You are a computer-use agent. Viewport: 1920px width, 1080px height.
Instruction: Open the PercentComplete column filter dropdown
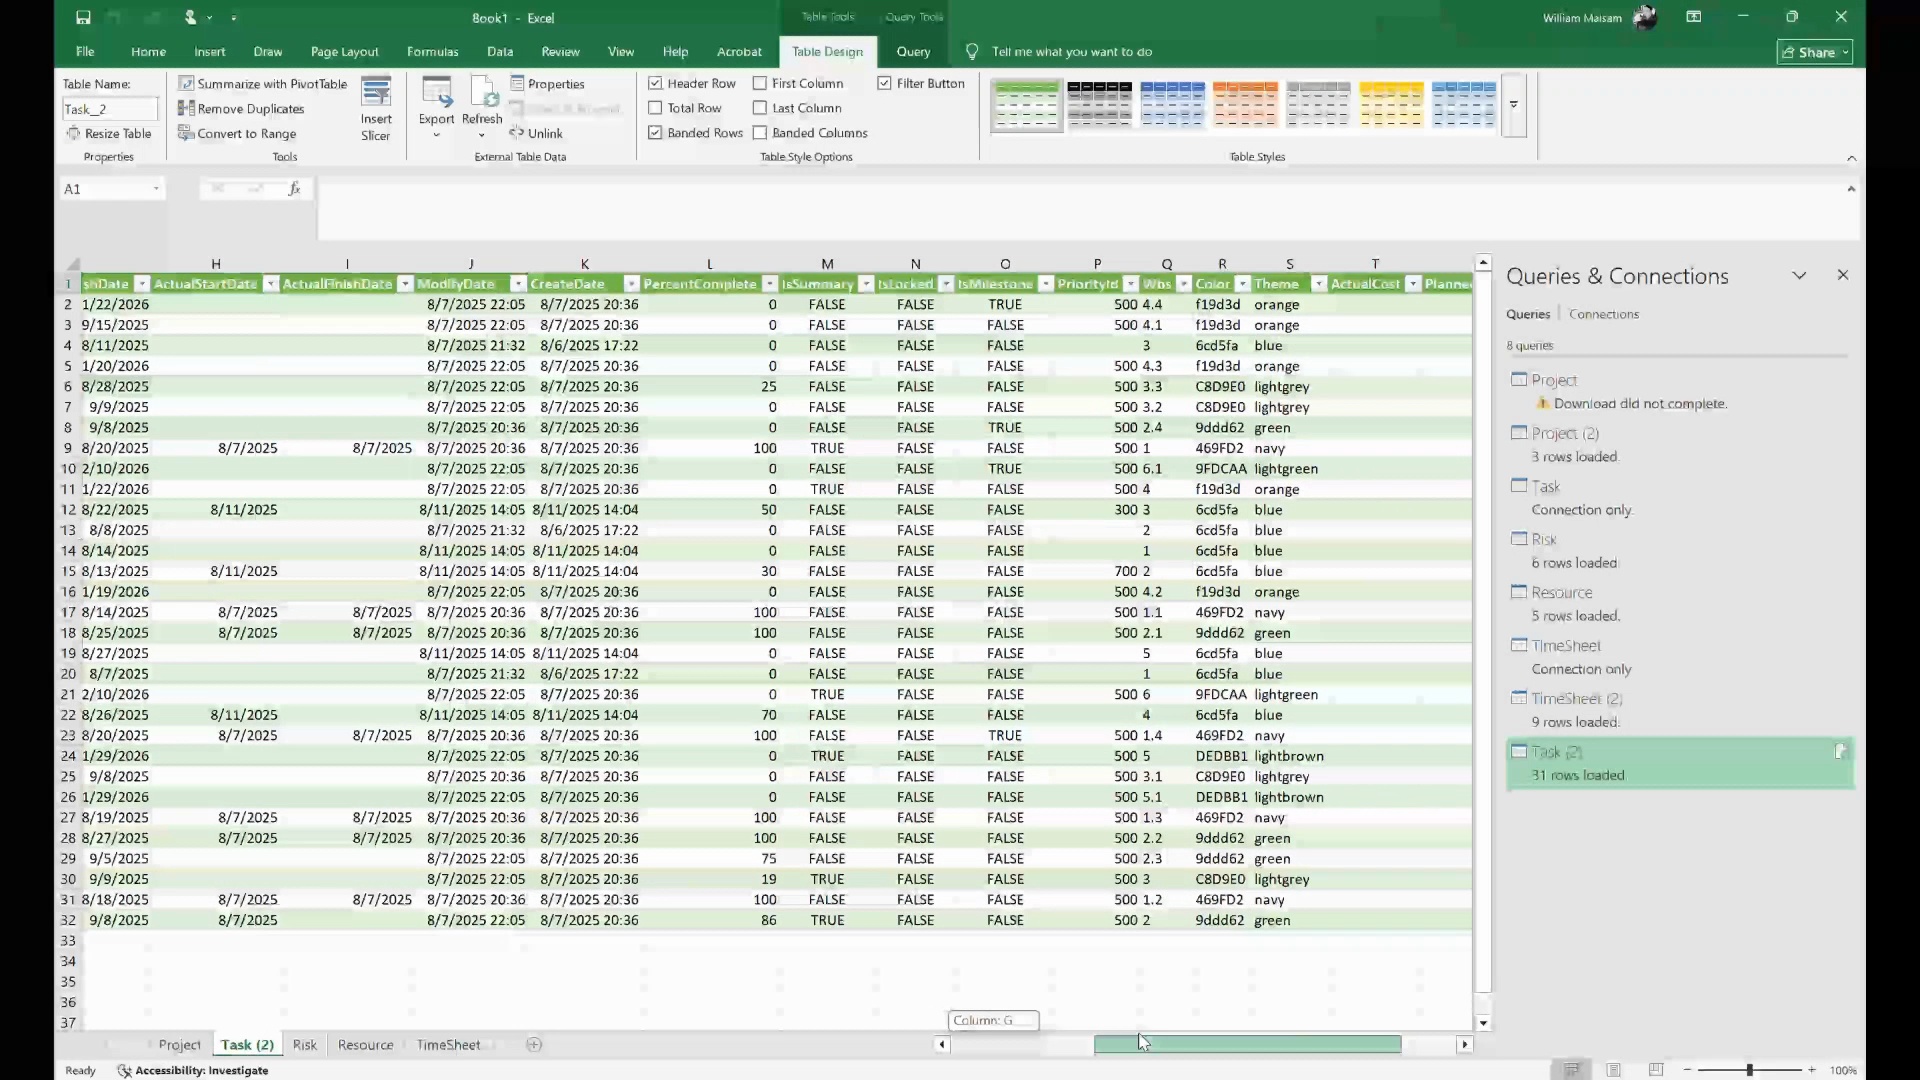click(x=769, y=284)
